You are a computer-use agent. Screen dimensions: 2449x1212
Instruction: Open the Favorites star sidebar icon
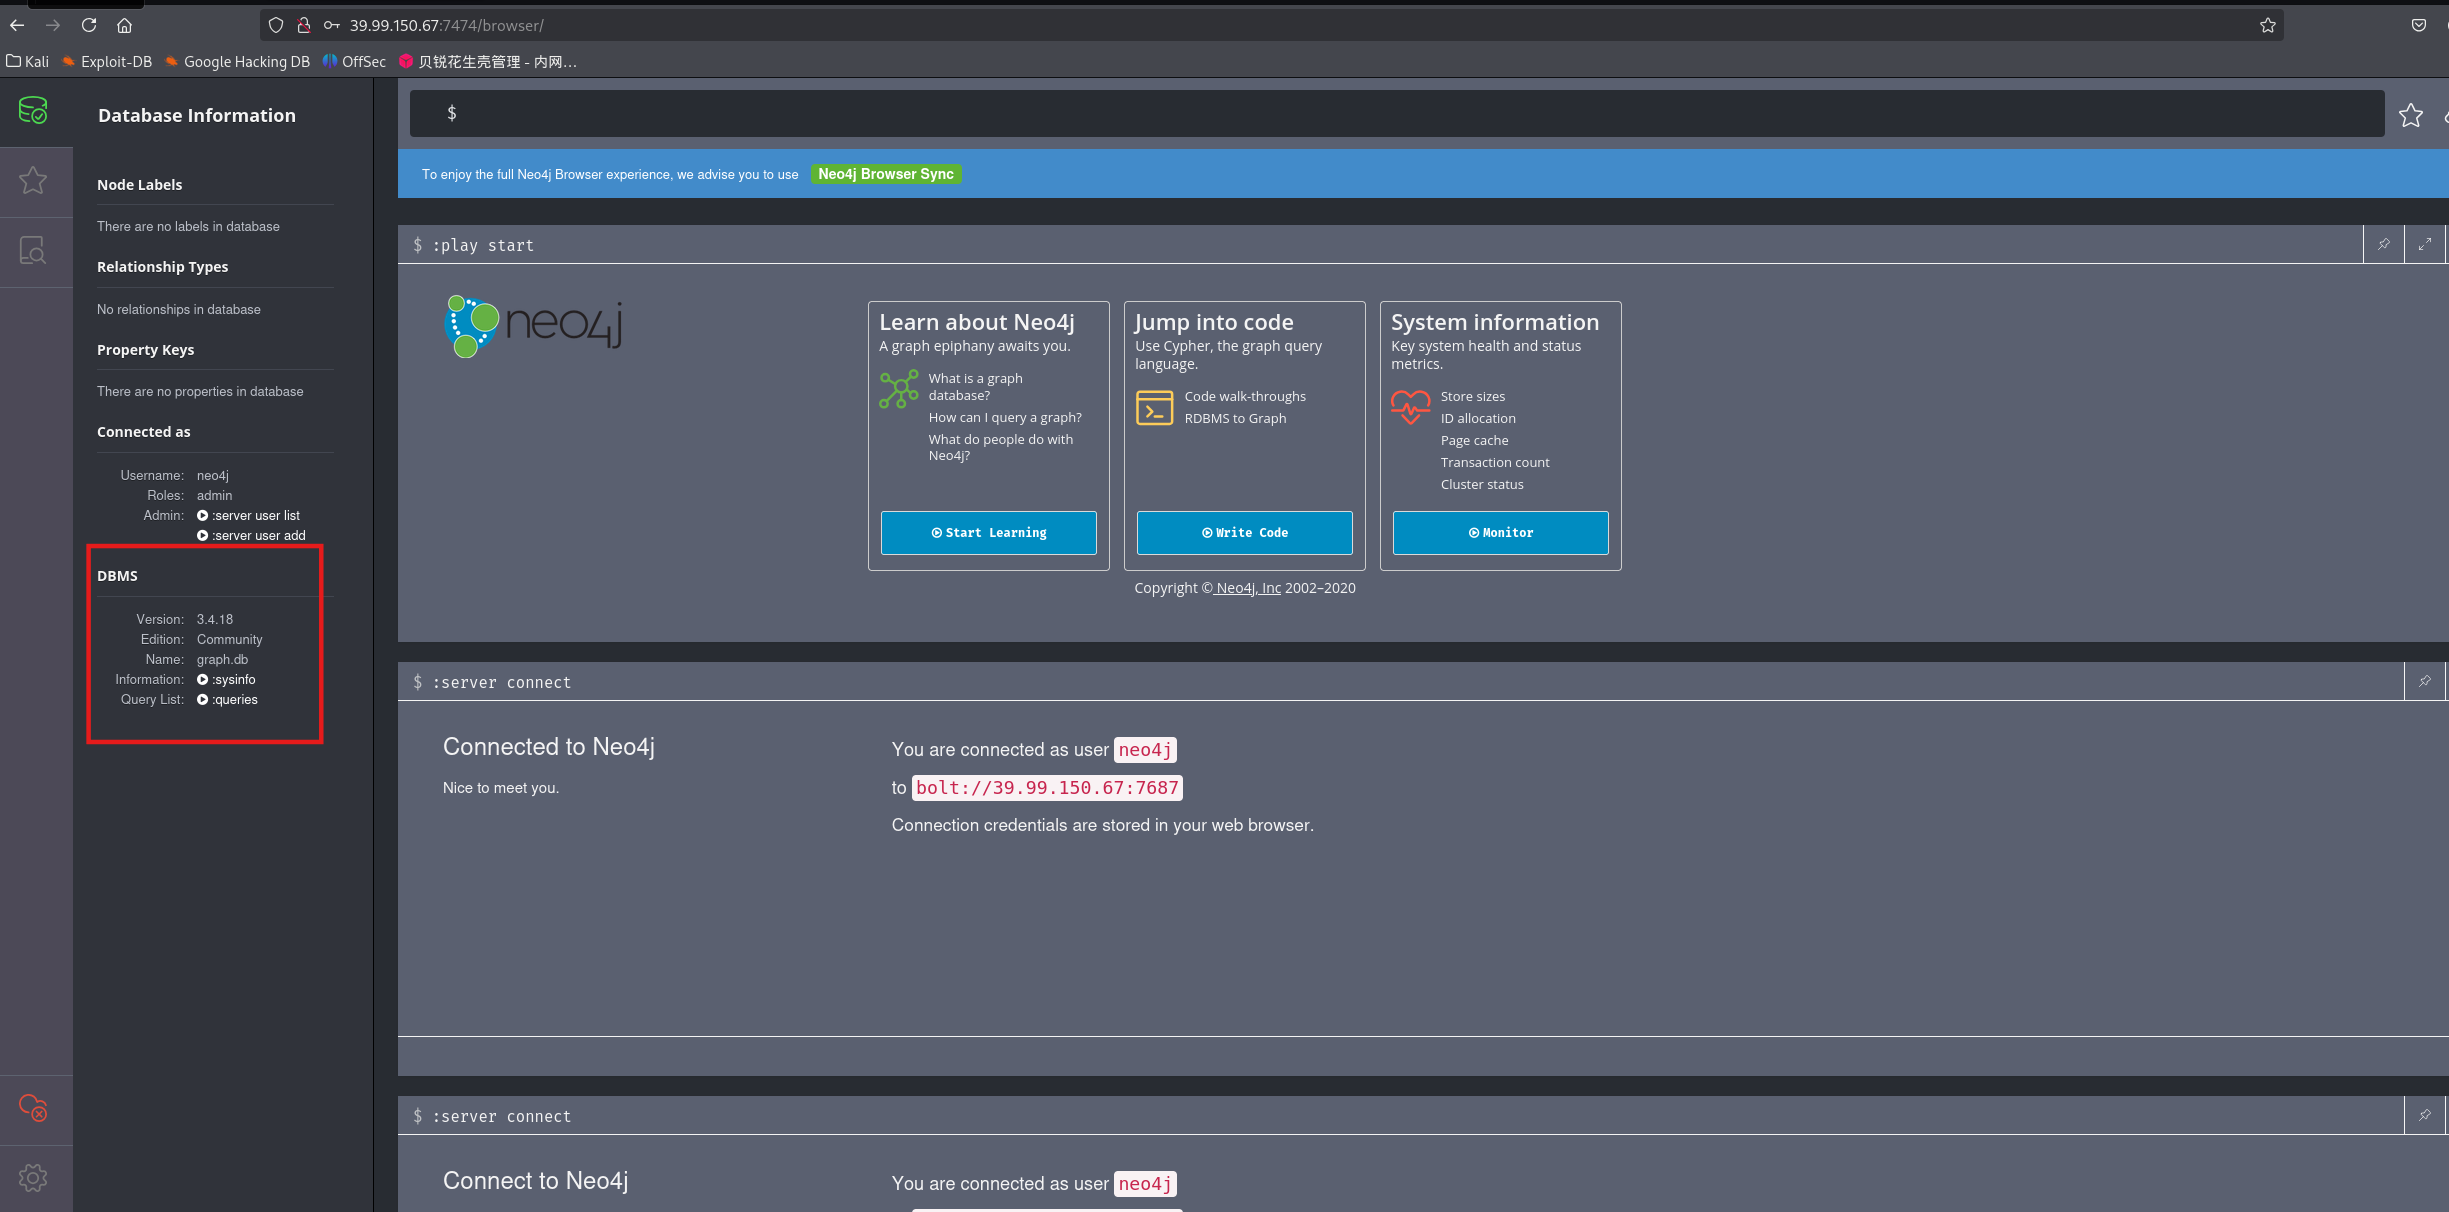[x=33, y=181]
